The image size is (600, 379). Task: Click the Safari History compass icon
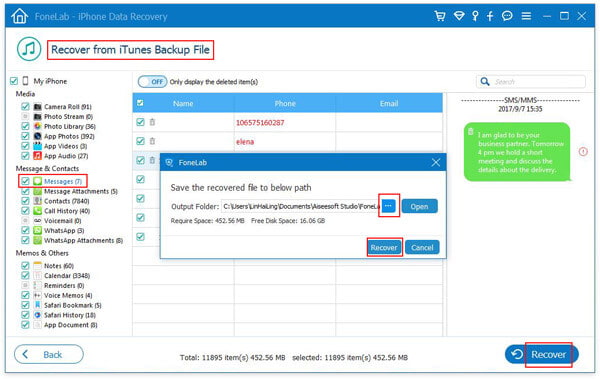pyautogui.click(x=38, y=315)
